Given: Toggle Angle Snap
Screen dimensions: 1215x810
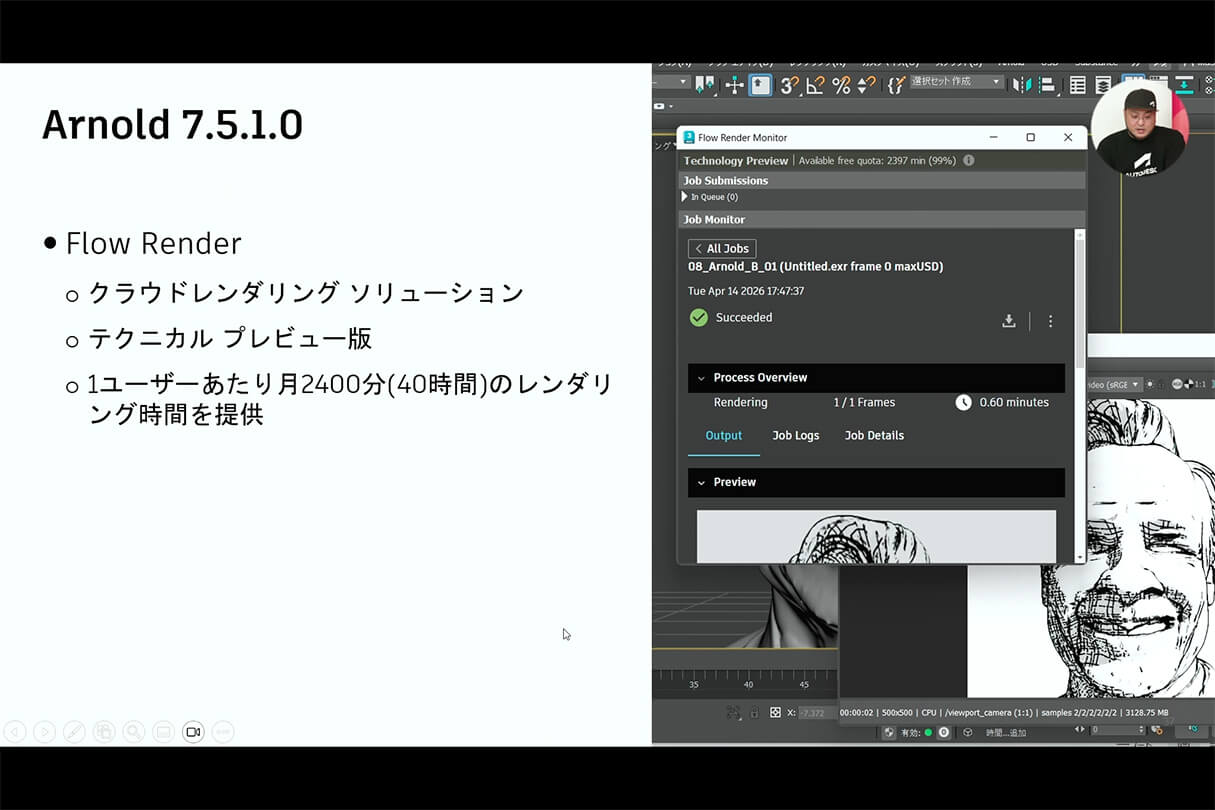Looking at the screenshot, I should point(815,85).
